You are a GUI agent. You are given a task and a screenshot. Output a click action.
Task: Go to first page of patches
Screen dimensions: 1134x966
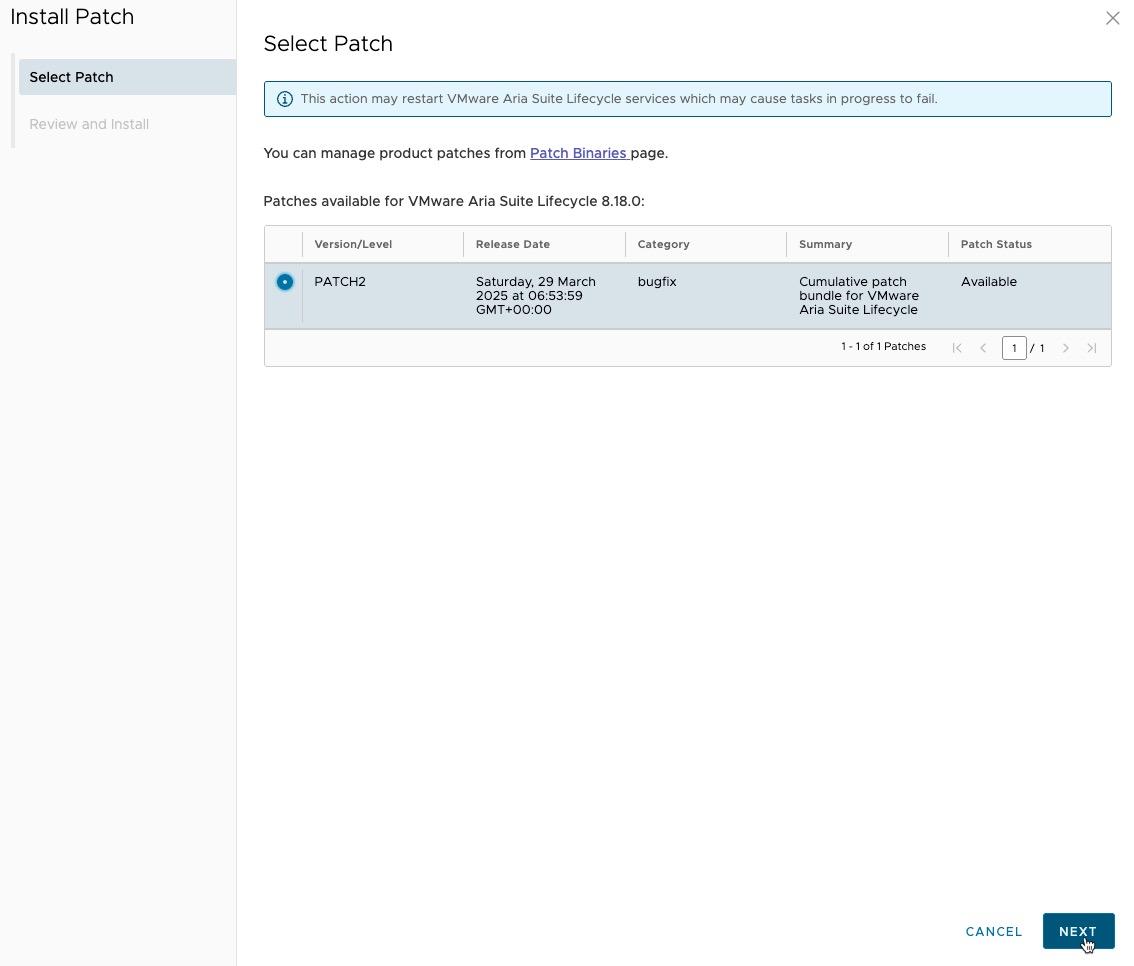(957, 348)
